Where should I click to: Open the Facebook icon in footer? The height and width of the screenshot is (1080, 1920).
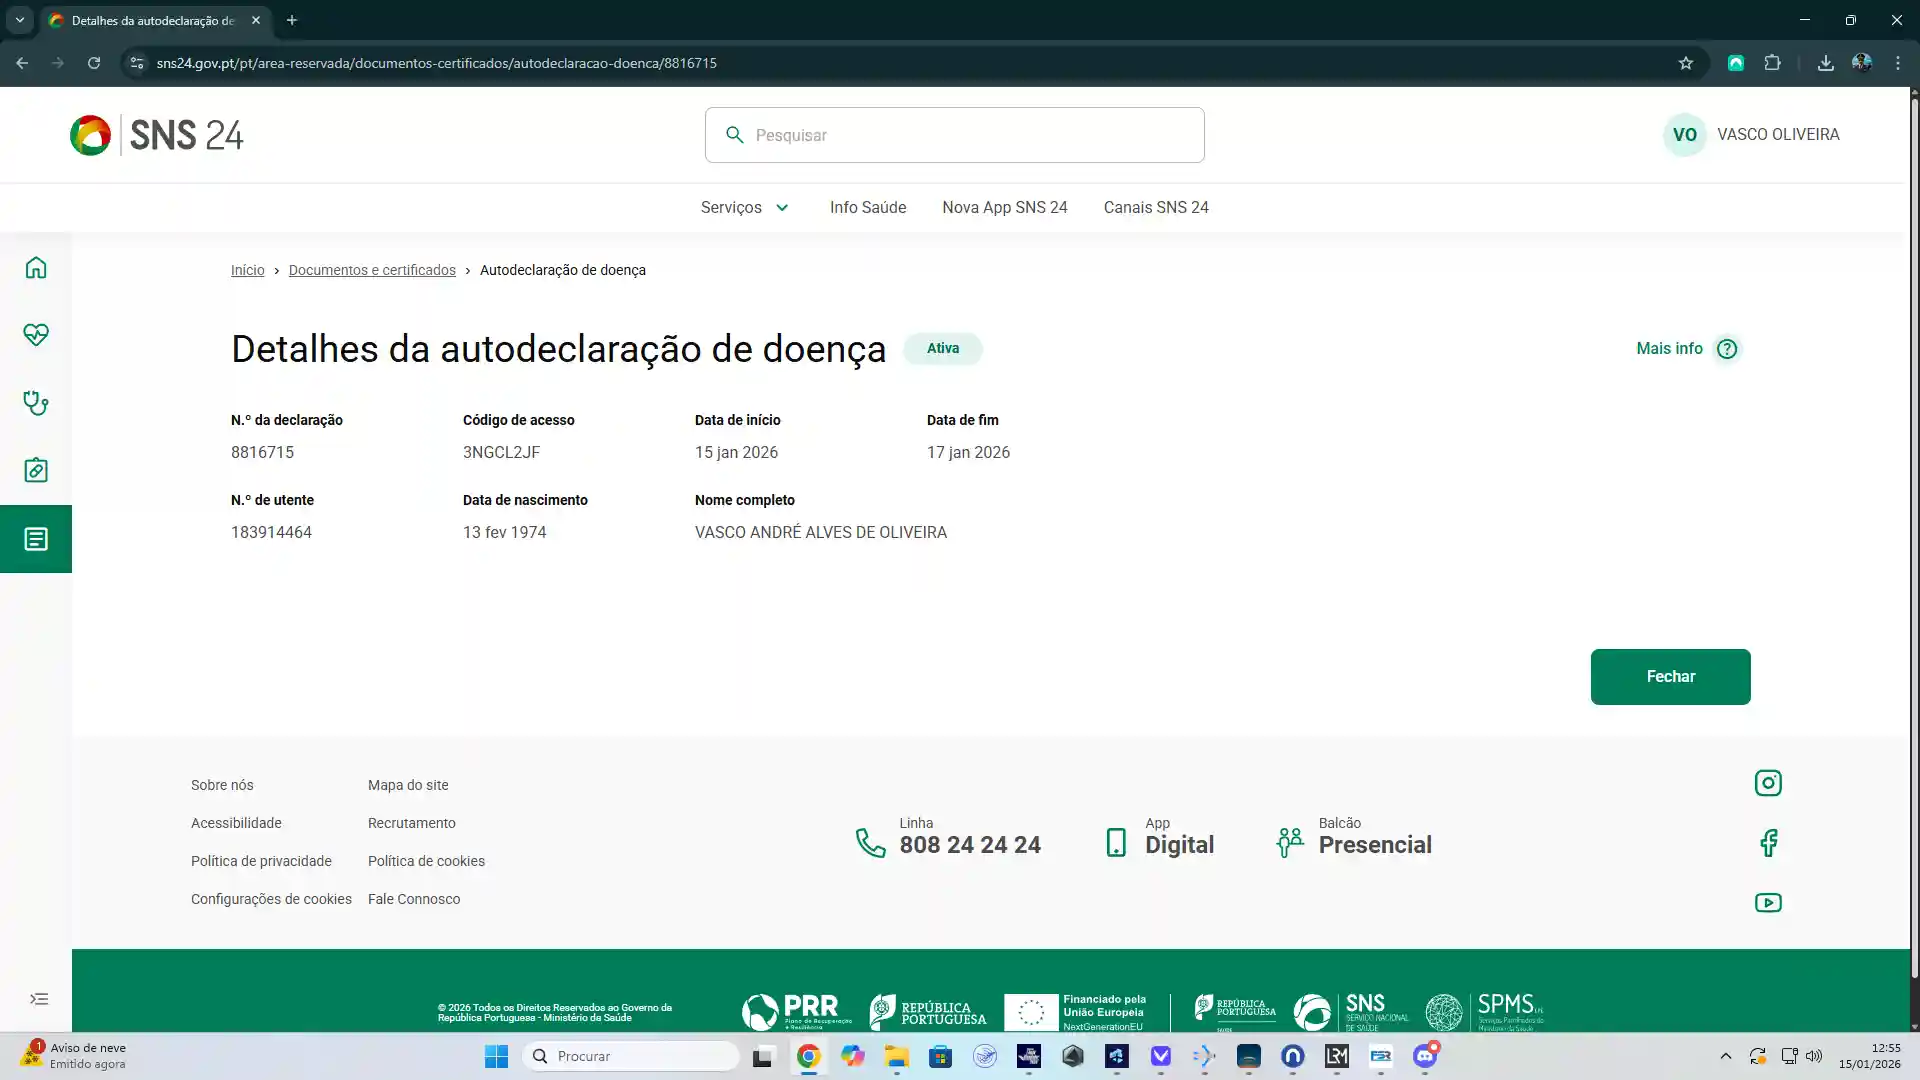pyautogui.click(x=1768, y=843)
